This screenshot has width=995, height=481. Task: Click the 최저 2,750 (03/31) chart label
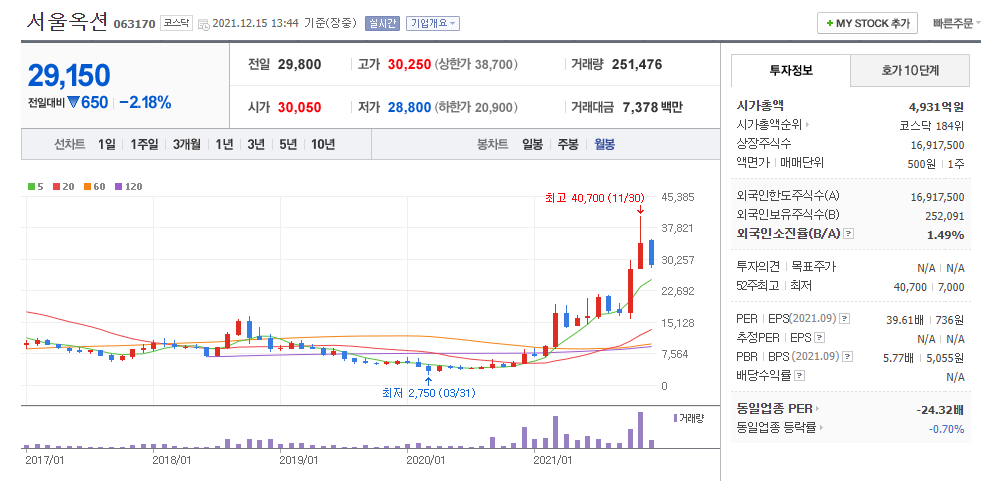[x=428, y=393]
